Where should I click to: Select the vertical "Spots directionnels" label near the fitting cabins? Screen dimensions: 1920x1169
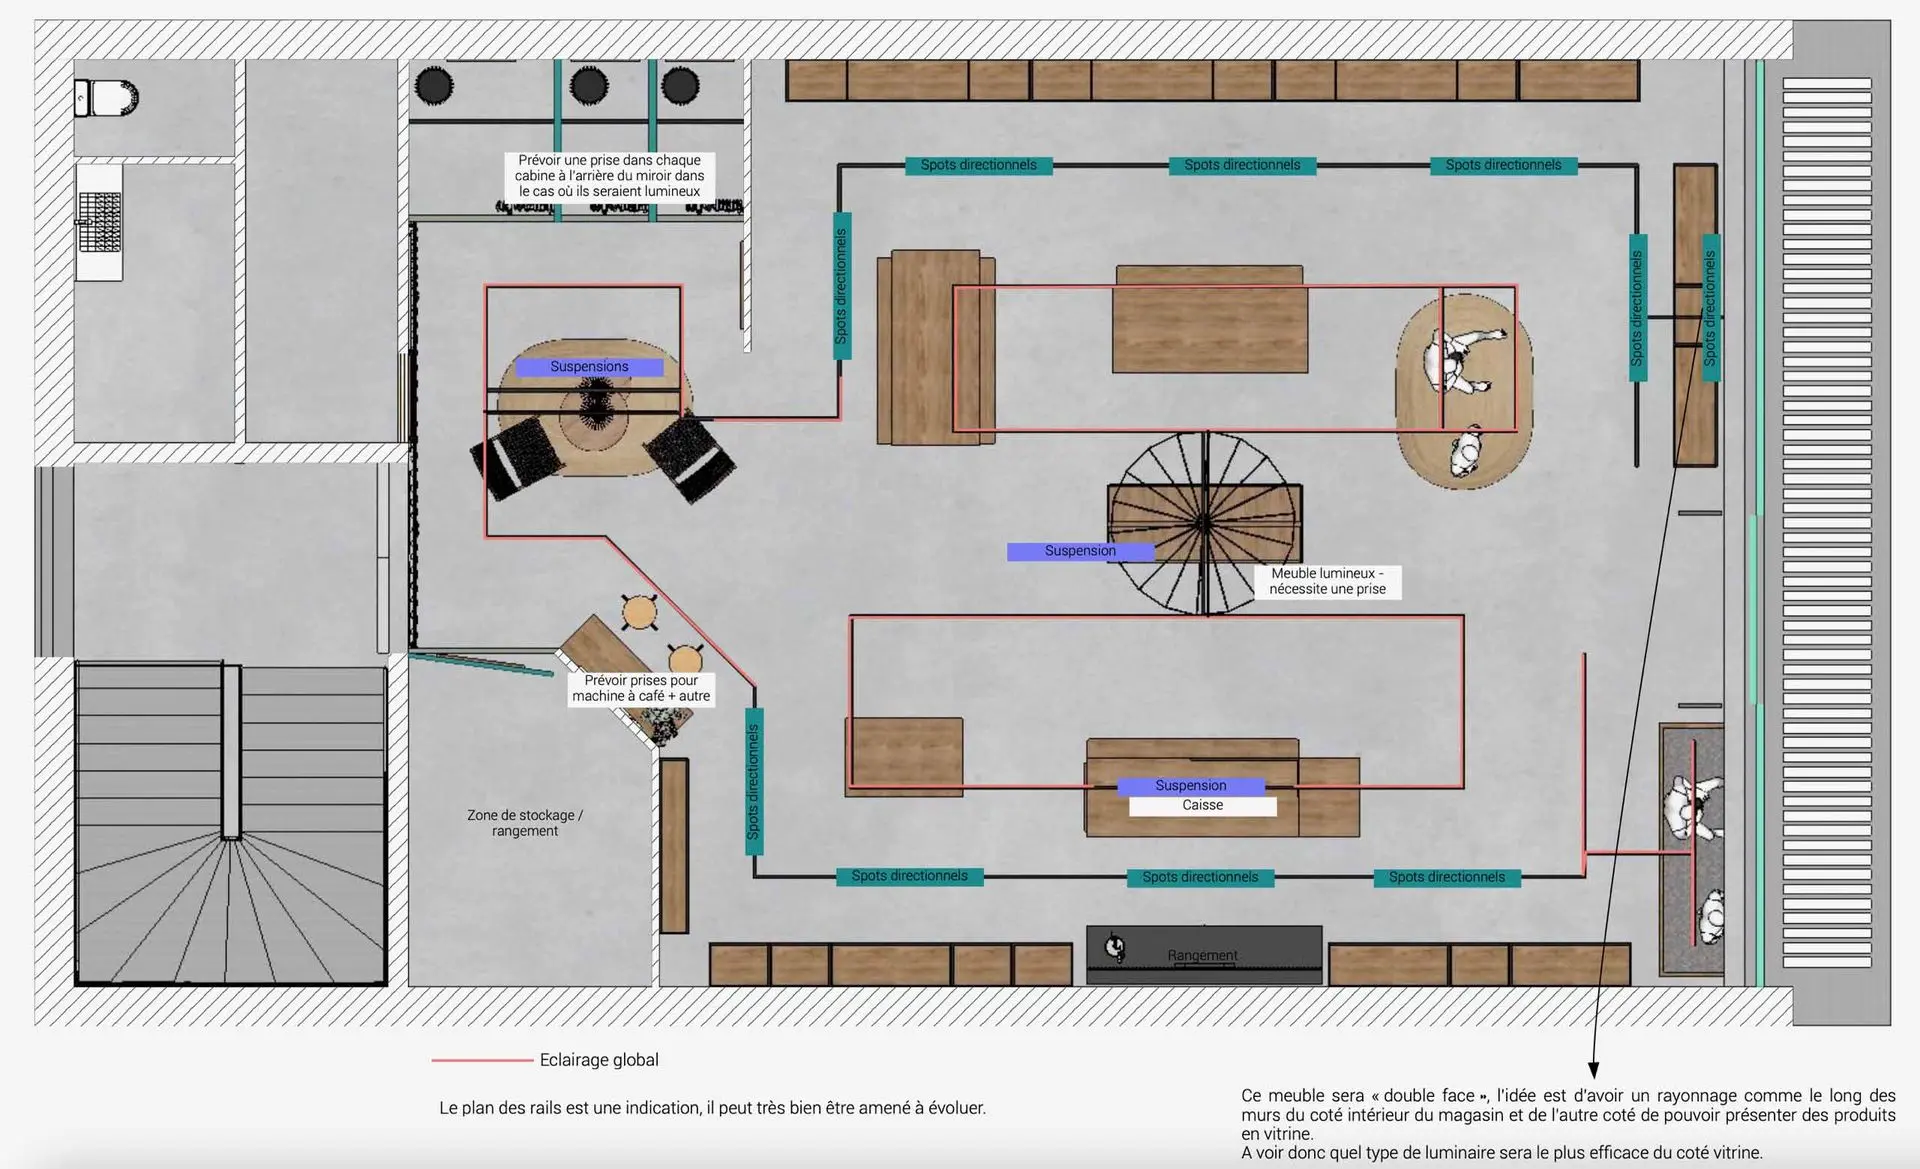pos(842,286)
